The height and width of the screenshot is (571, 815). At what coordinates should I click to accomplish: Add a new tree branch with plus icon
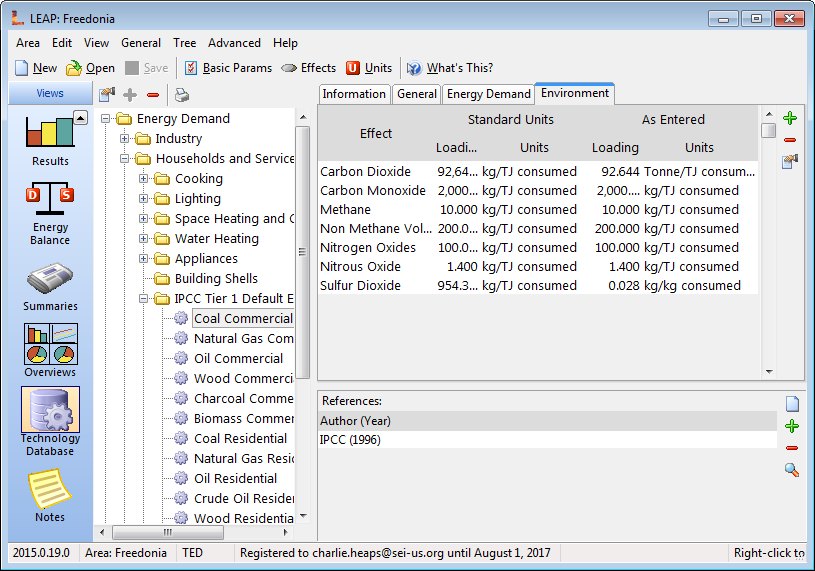(x=130, y=95)
